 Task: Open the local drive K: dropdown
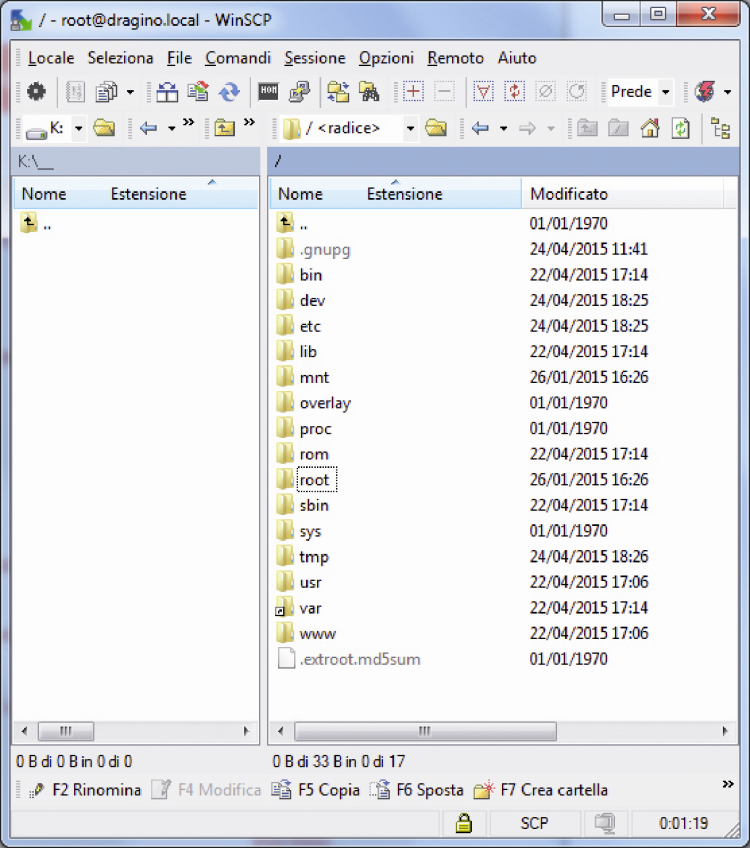click(78, 128)
